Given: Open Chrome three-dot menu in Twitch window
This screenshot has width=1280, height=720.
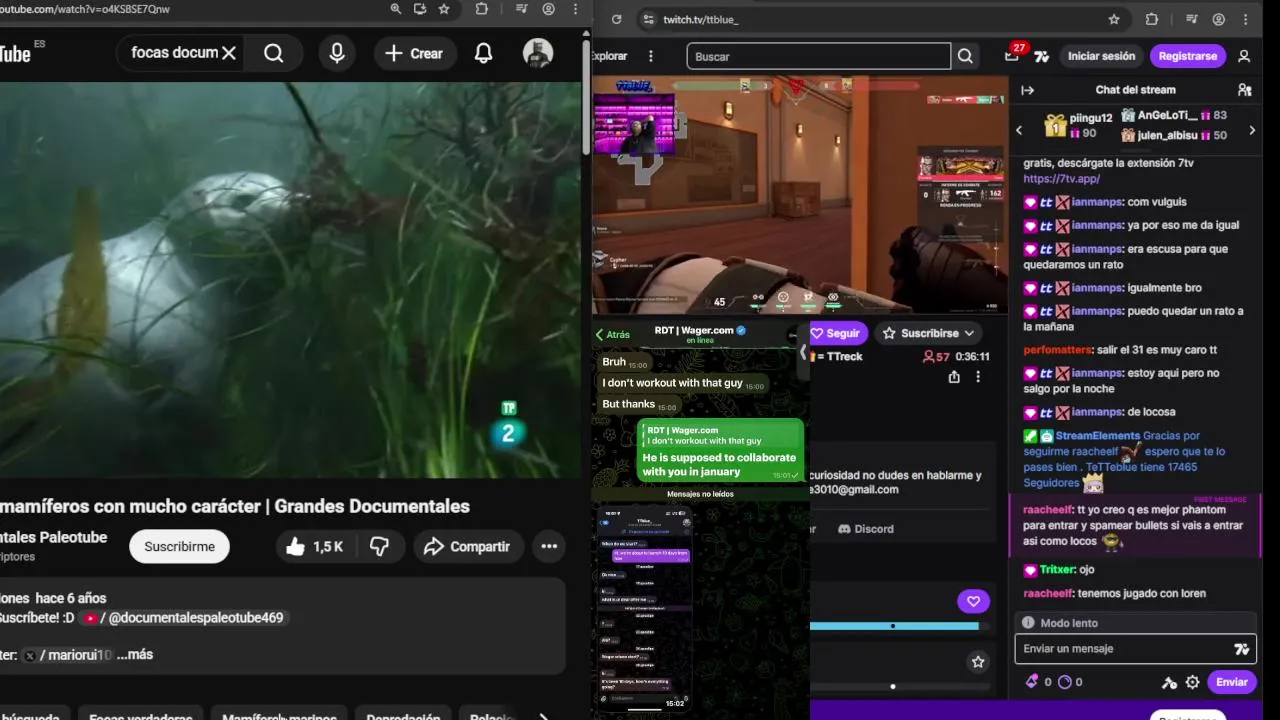Looking at the screenshot, I should pos(1246,19).
